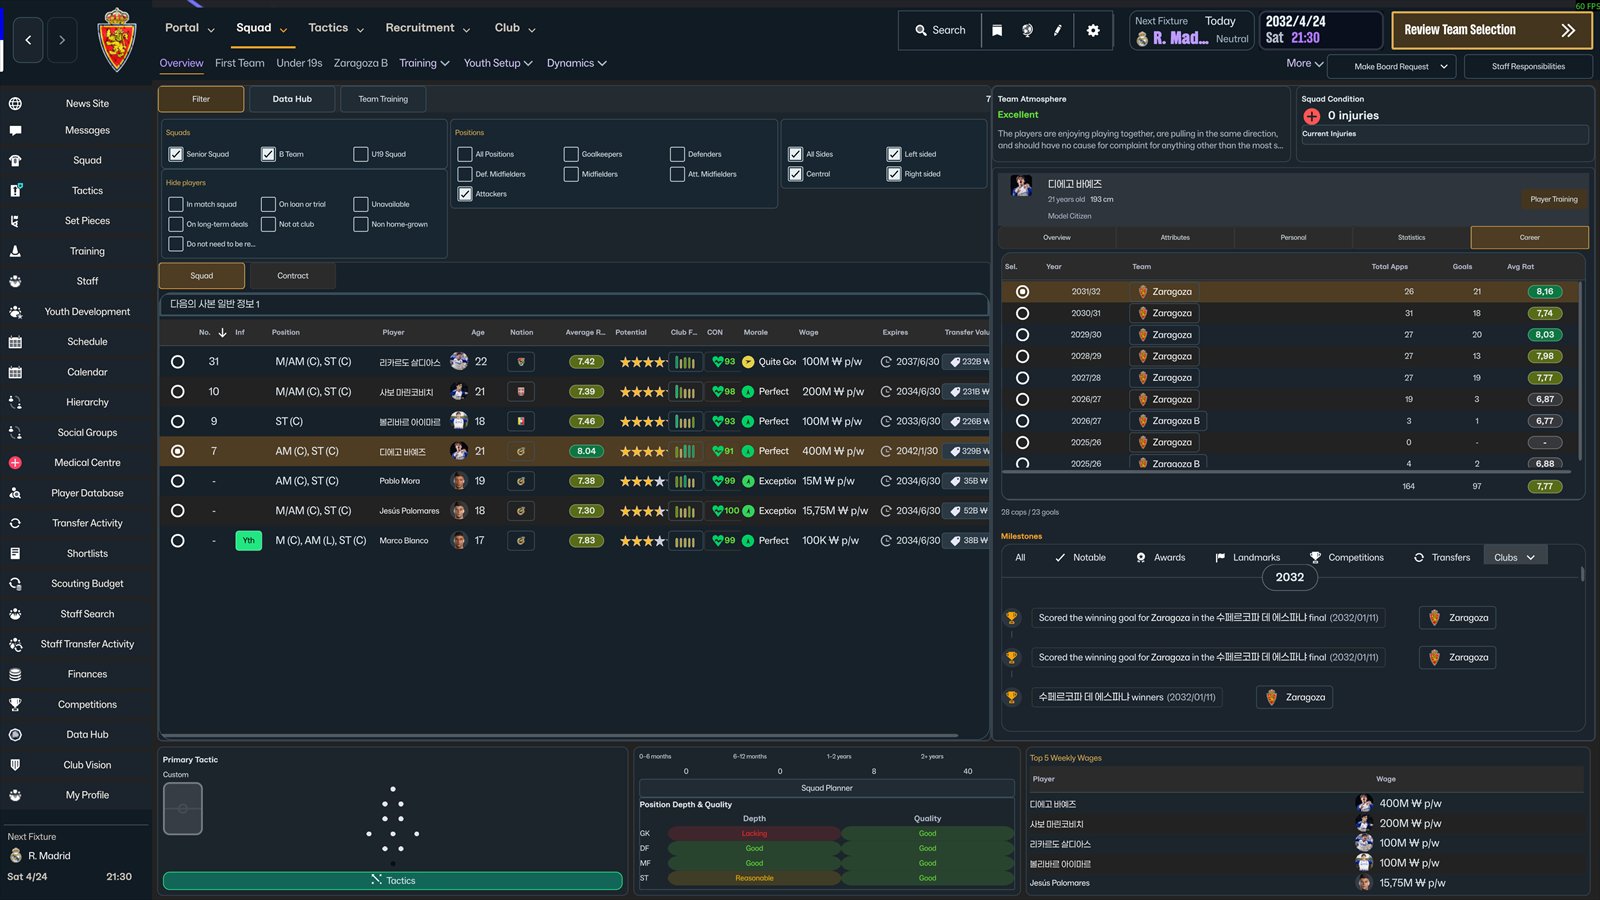The width and height of the screenshot is (1600, 900).
Task: Open Set Pieces icon in sidebar
Action: (x=15, y=221)
